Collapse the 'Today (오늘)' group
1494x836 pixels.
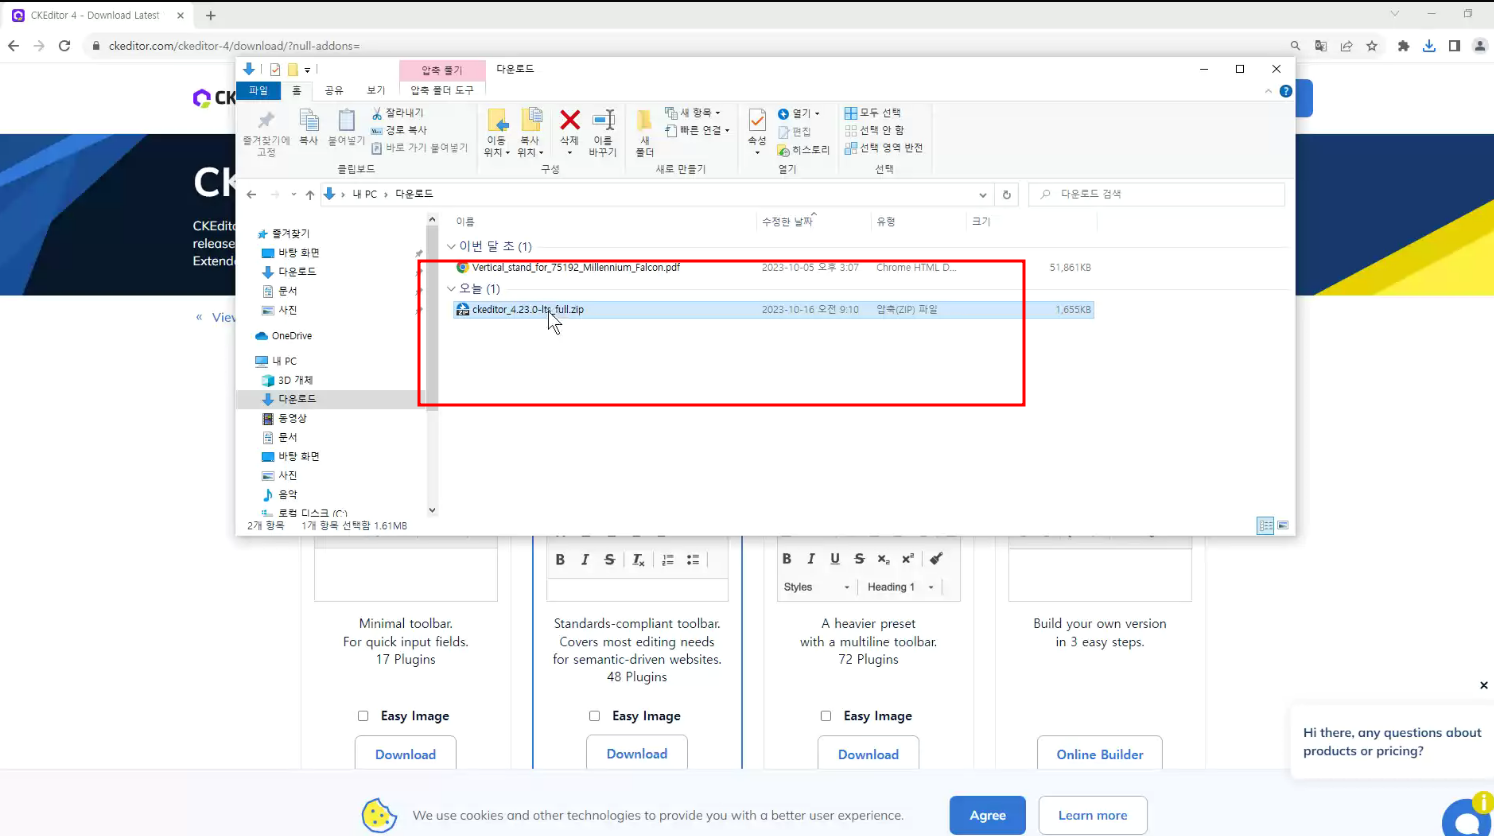click(x=451, y=289)
